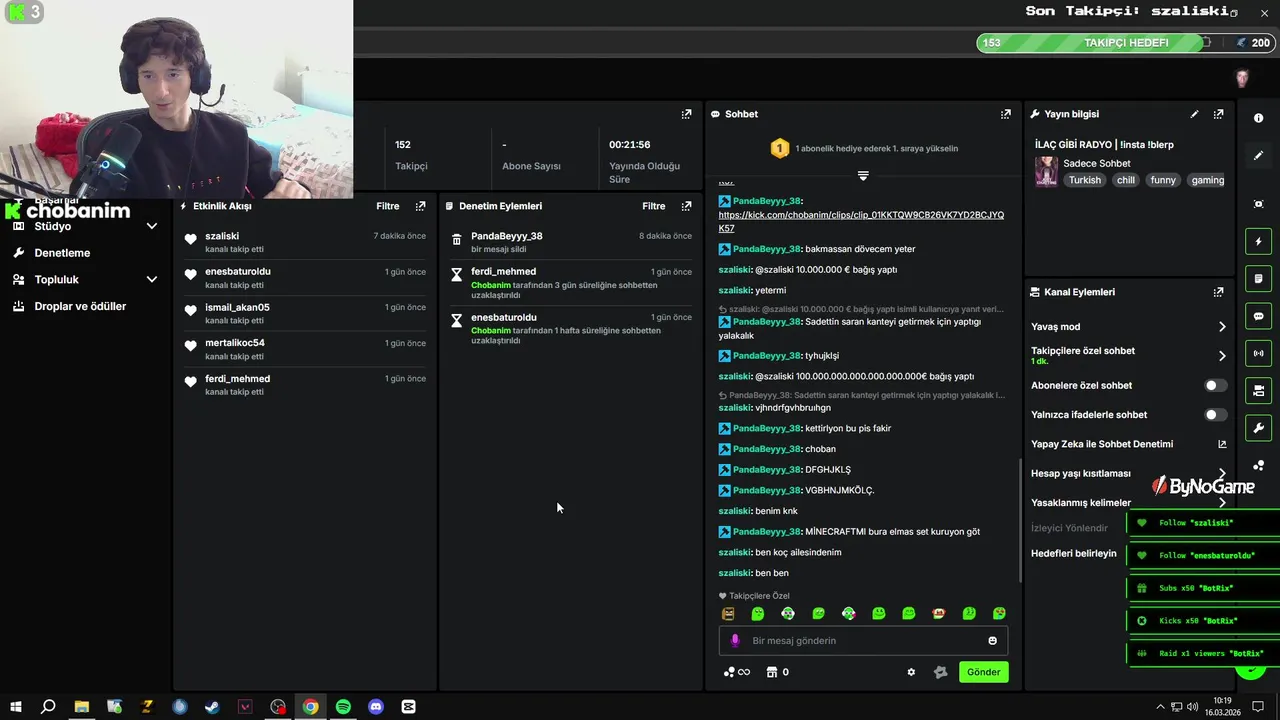Open chat settings gear icon
1280x720 pixels.
(x=911, y=672)
